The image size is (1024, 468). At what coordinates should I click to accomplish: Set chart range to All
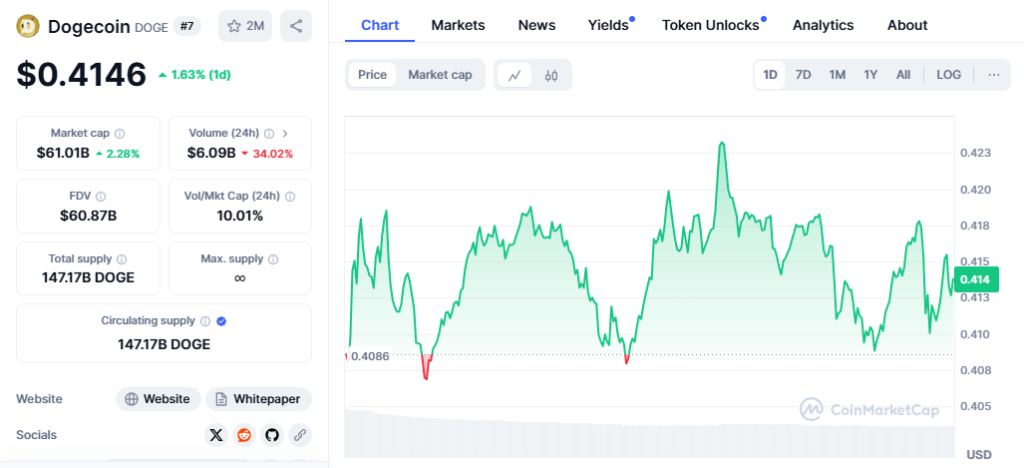coord(903,75)
